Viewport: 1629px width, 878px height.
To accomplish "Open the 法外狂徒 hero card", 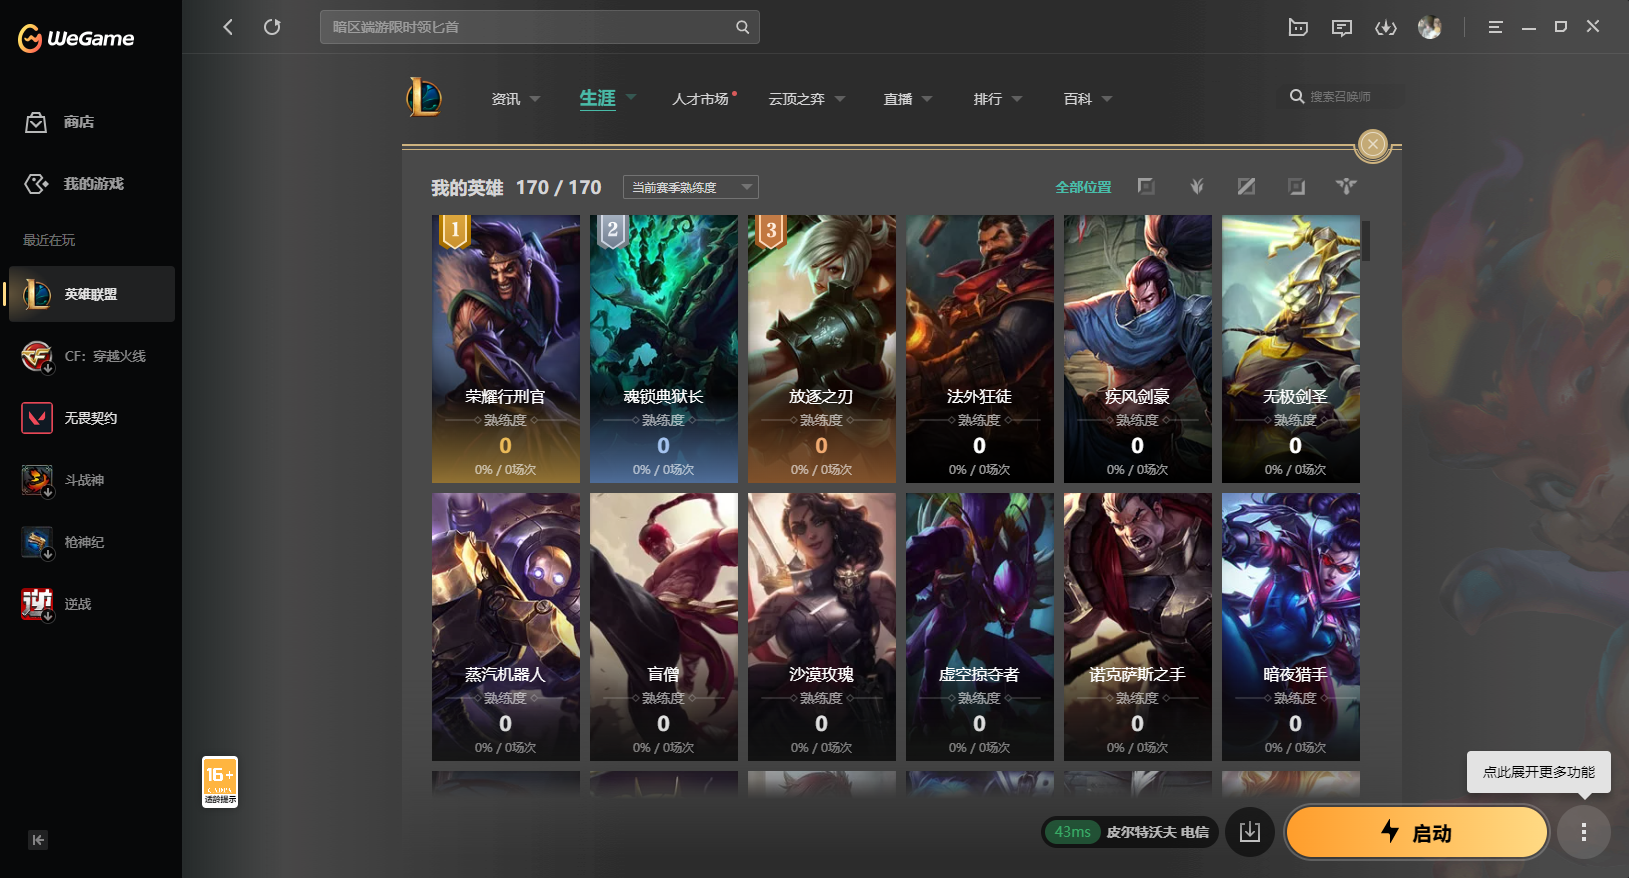I will click(980, 349).
